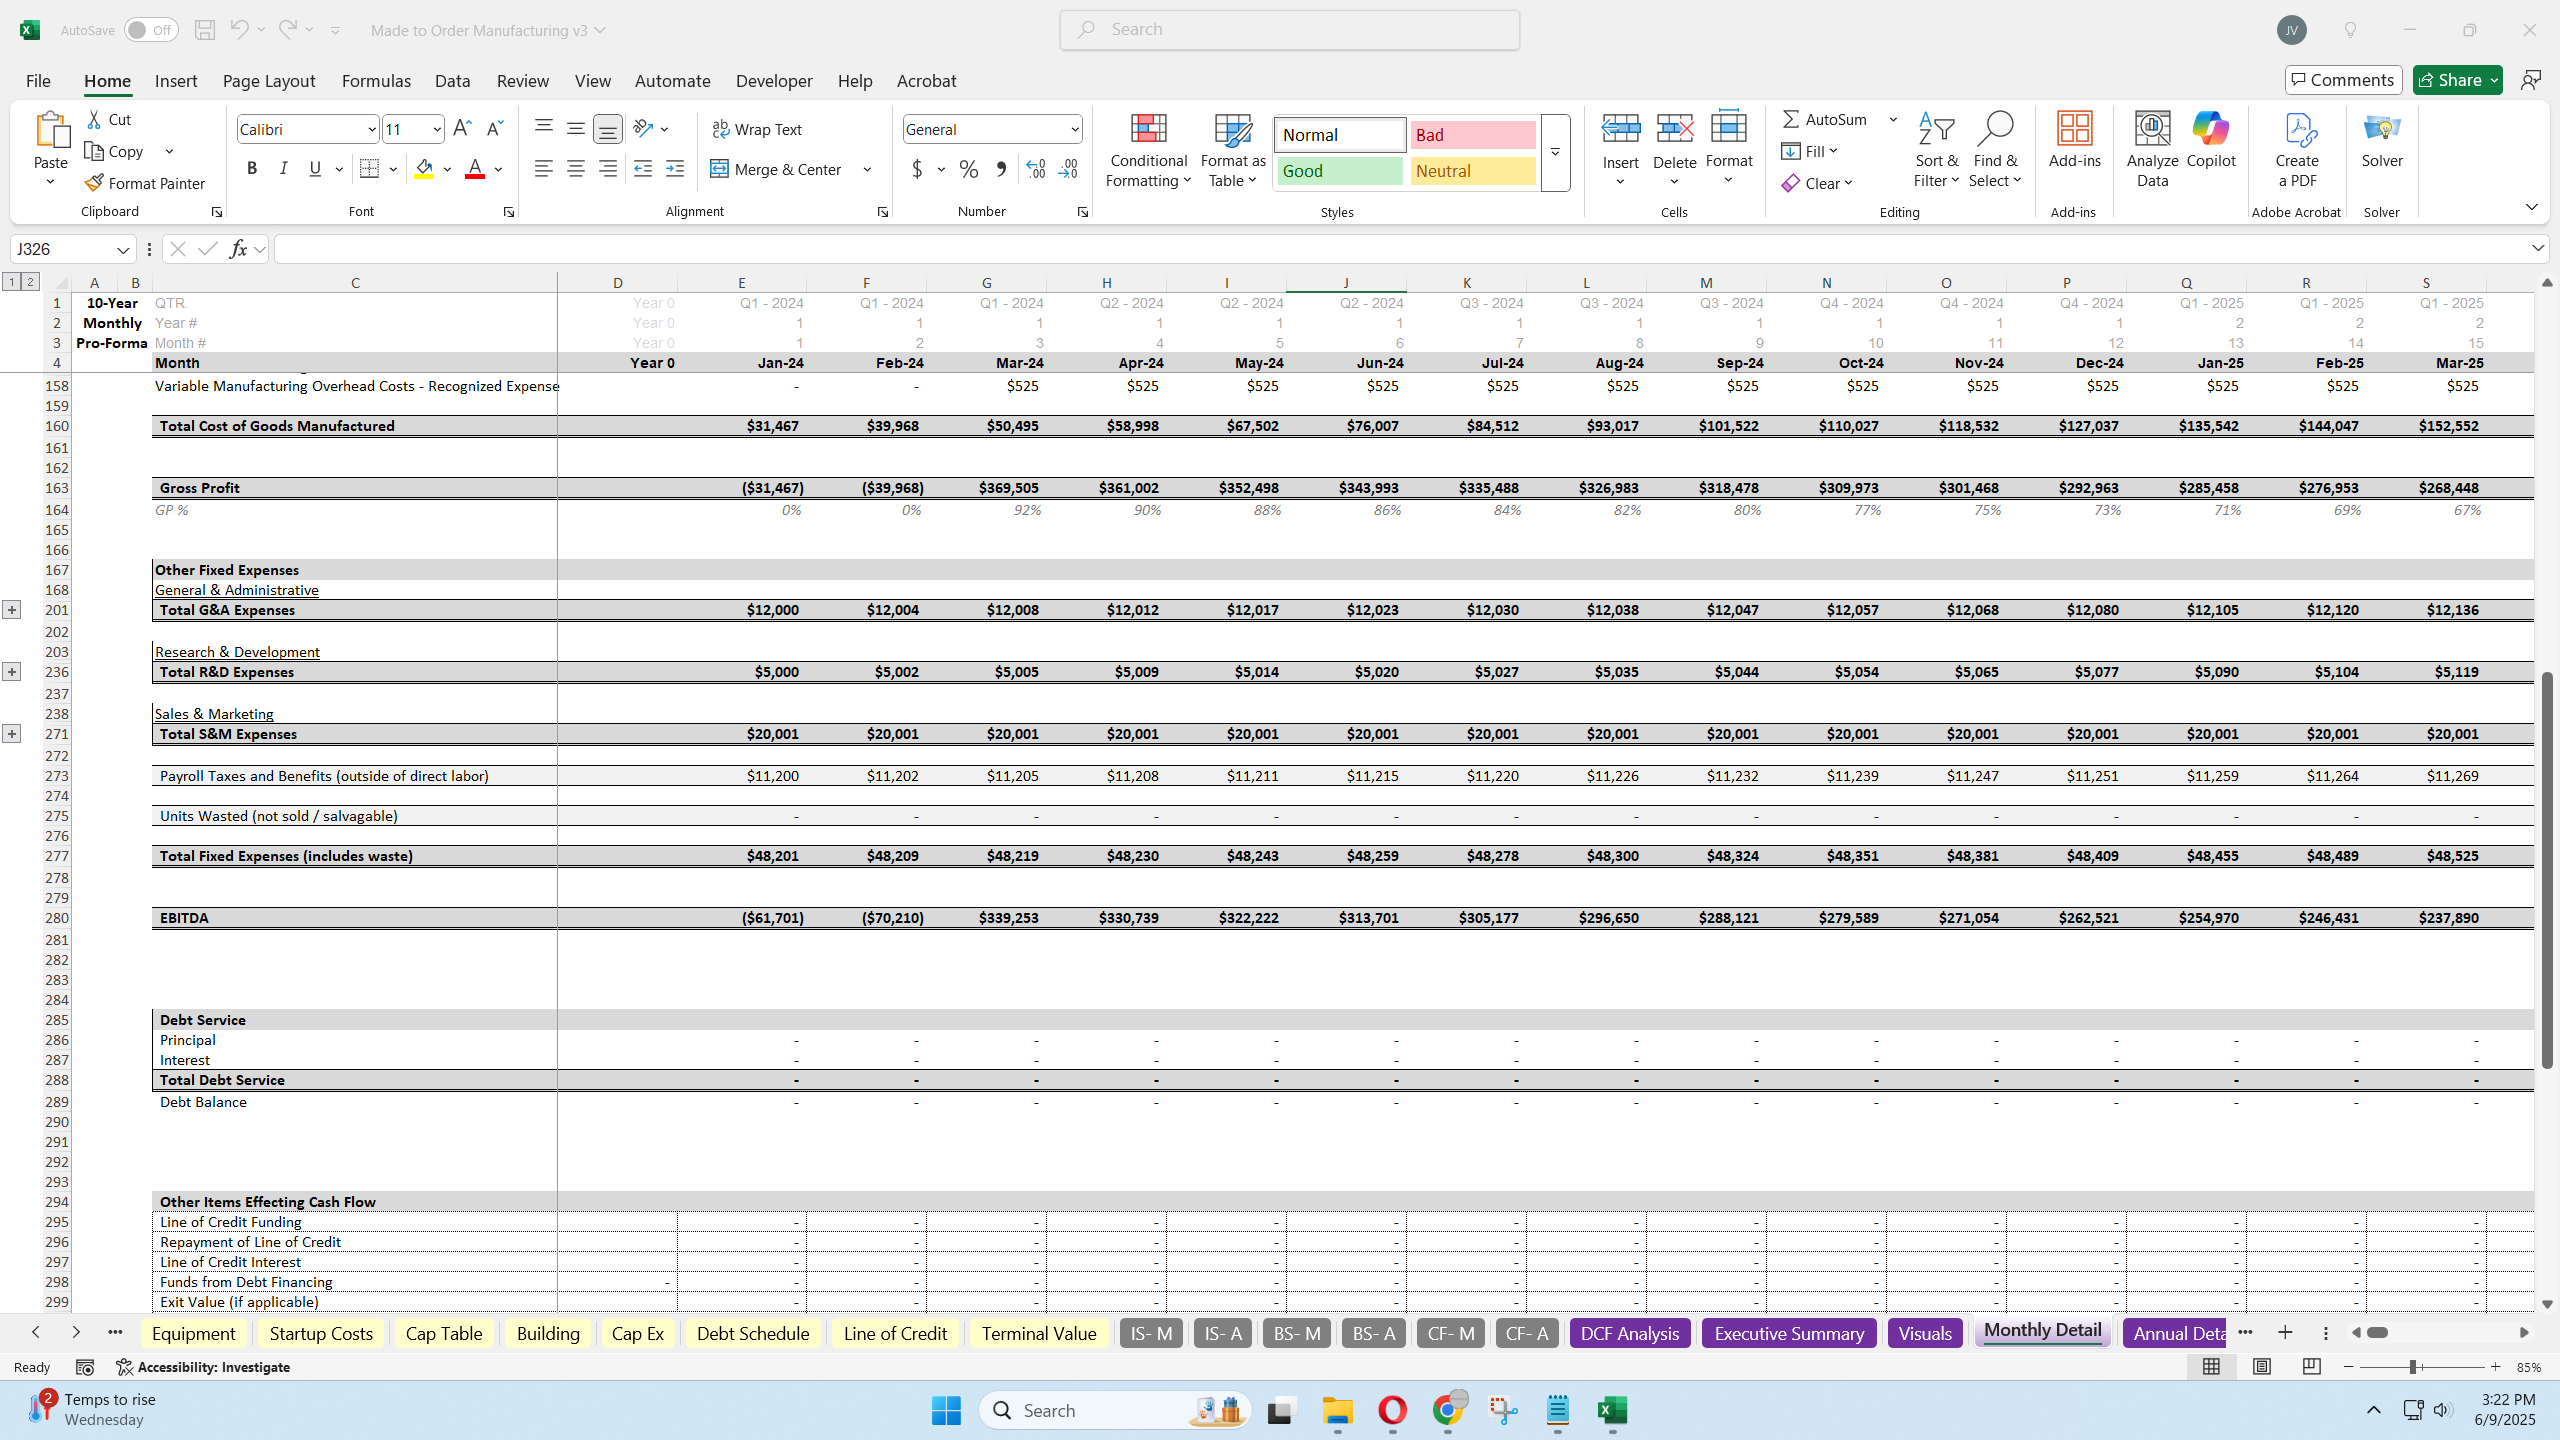Open the Fill Color dropdown arrow
2560x1440 pixels.
click(447, 169)
